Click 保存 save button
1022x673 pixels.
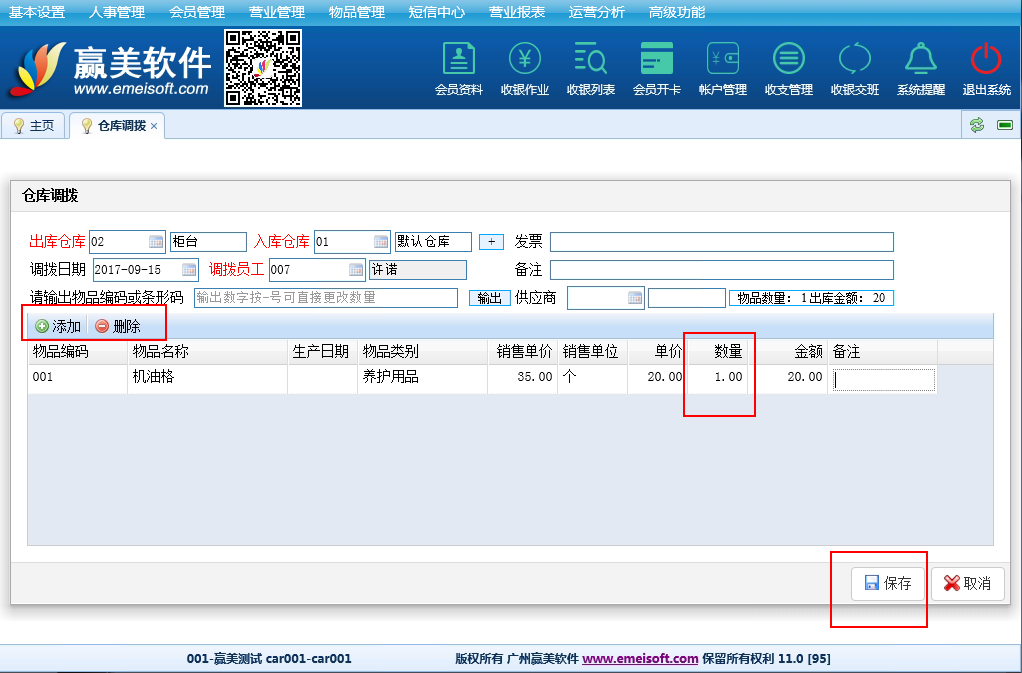coord(888,584)
